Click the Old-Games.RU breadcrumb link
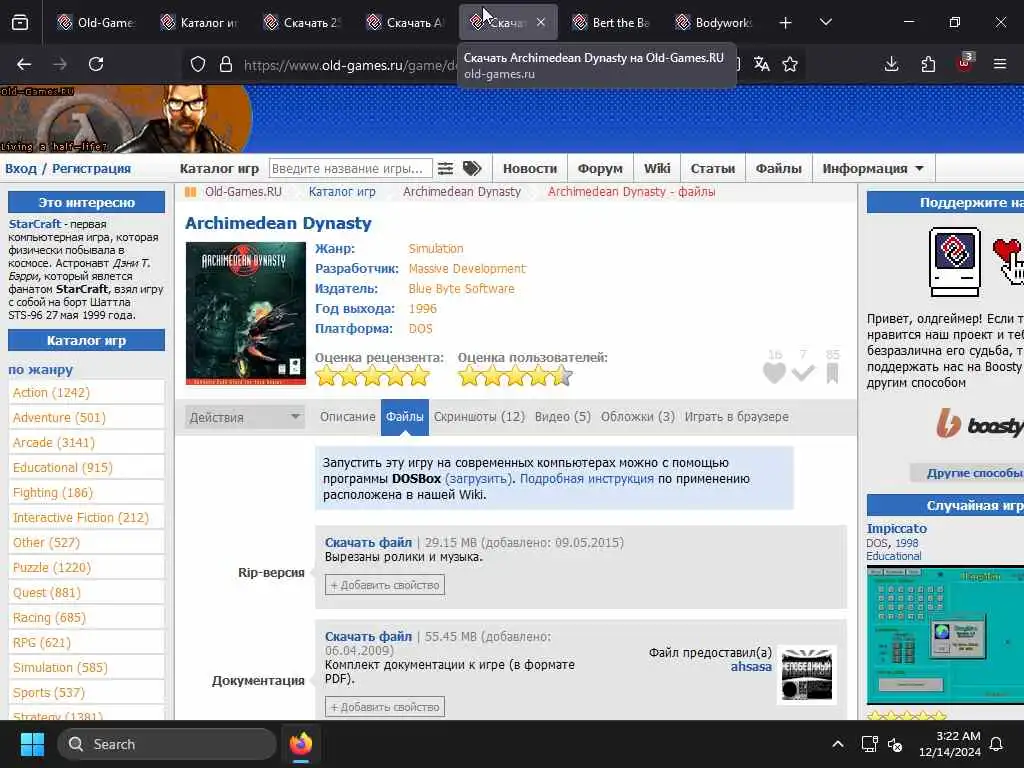Screen dimensions: 1024x768 click(243, 191)
